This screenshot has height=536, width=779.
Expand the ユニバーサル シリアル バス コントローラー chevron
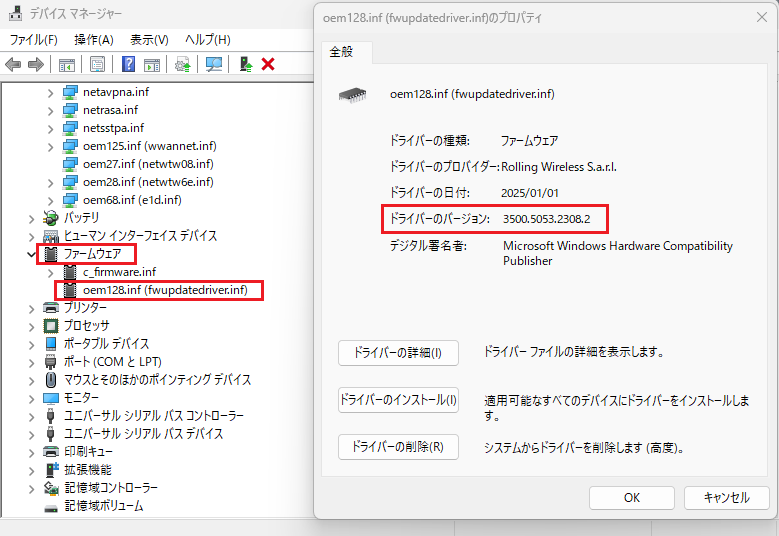click(x=31, y=416)
